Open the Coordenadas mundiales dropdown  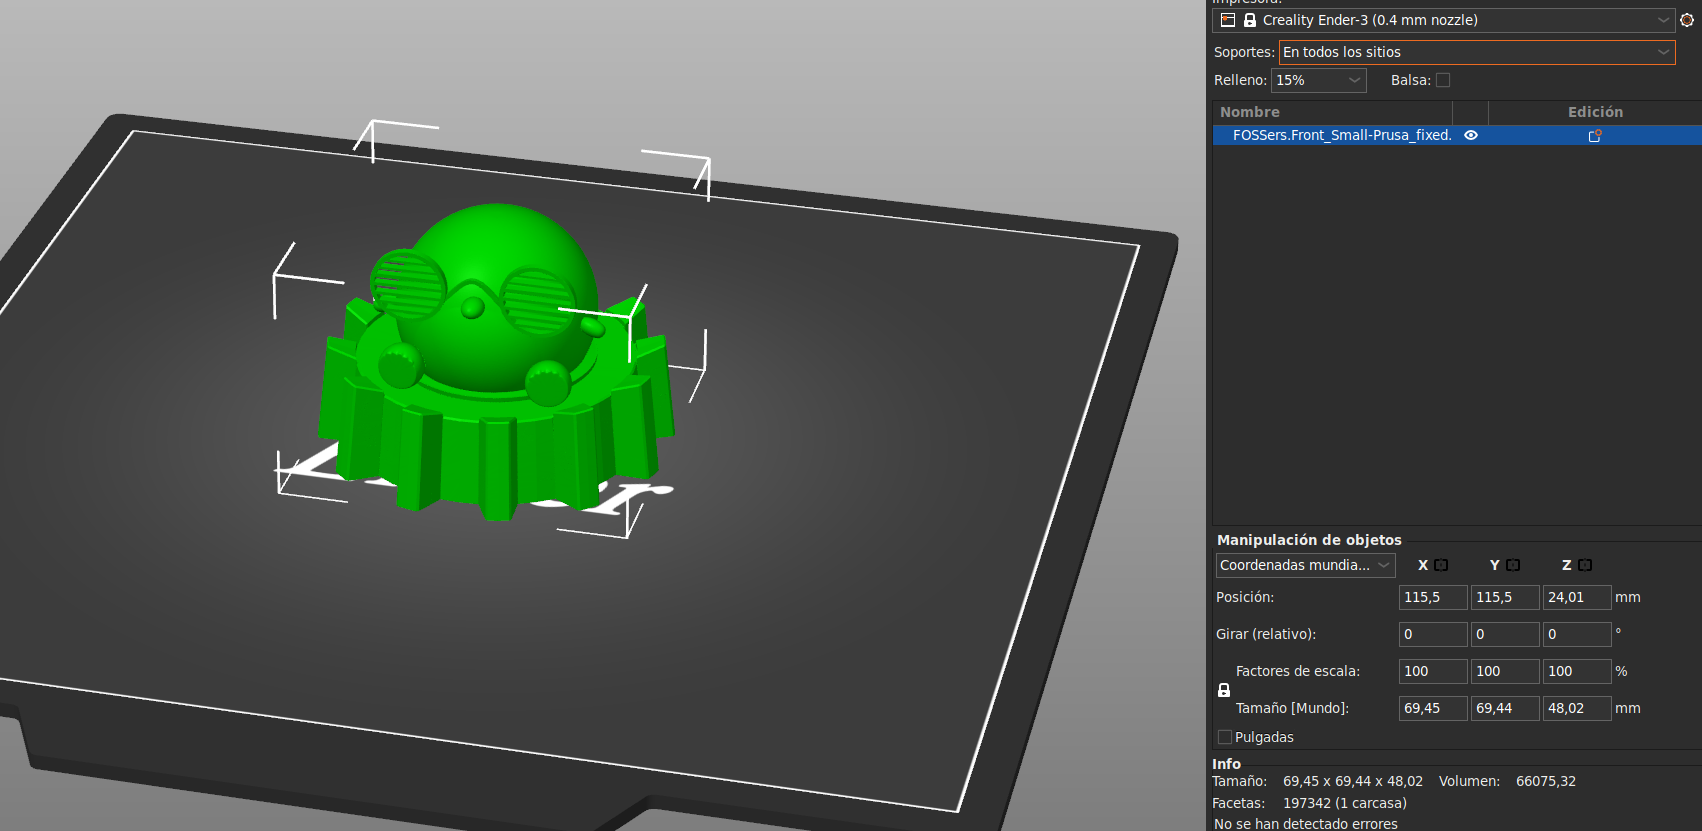coord(1306,565)
